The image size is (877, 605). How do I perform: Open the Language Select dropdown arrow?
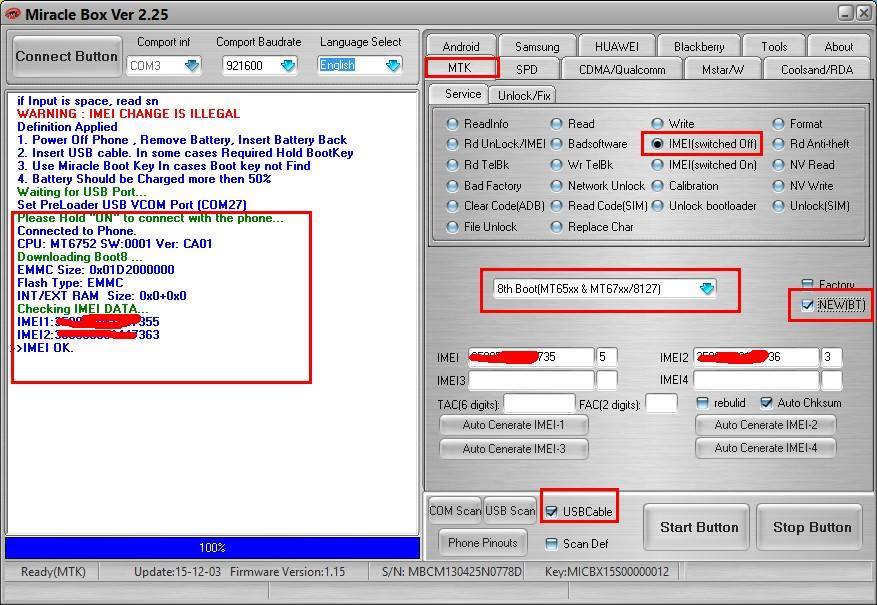click(393, 65)
